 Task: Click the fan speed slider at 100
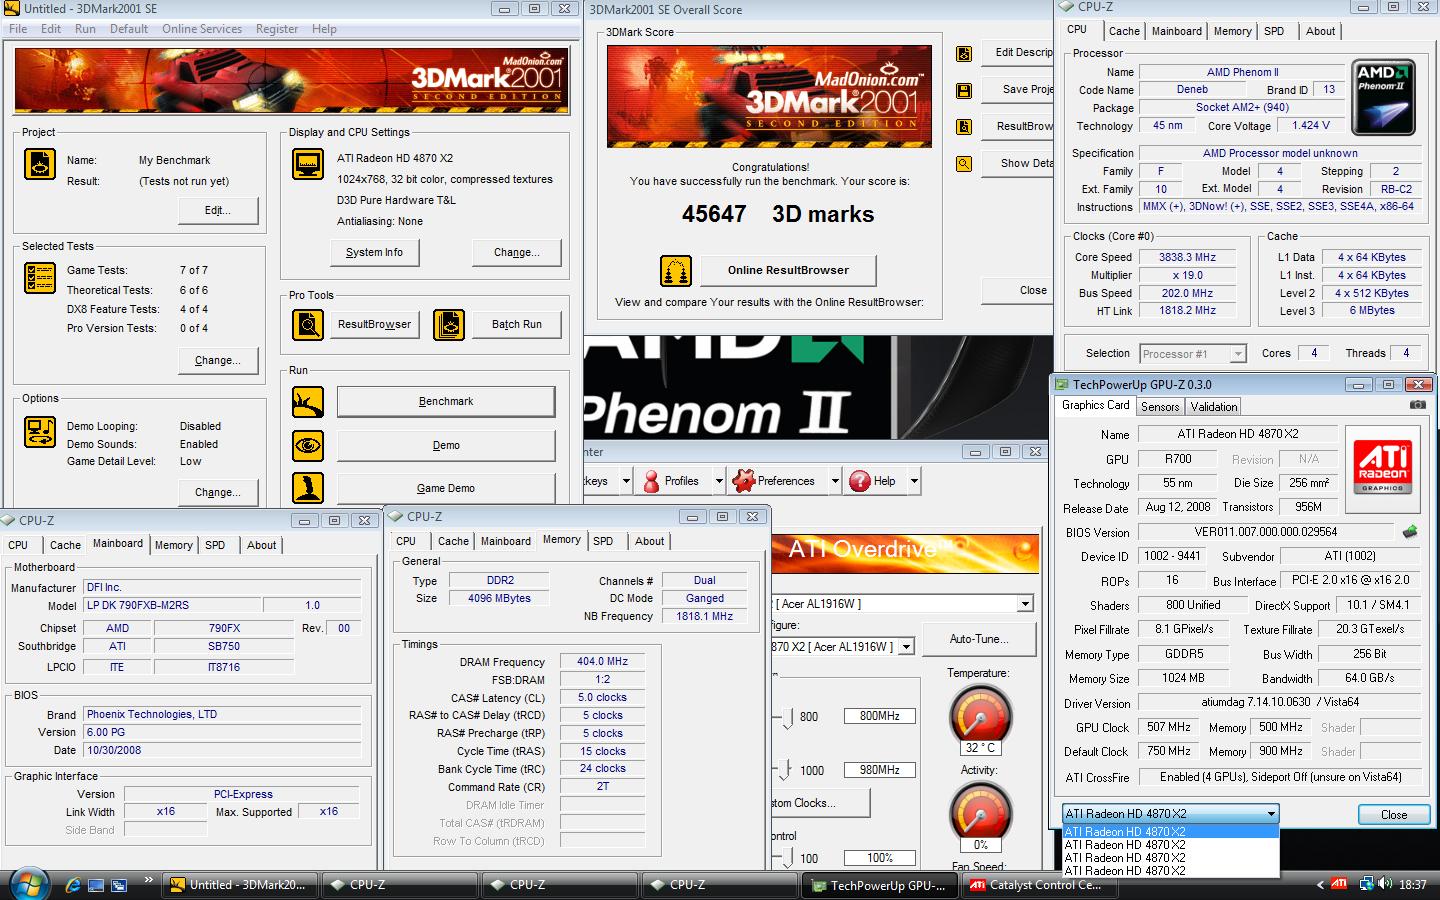click(x=786, y=858)
